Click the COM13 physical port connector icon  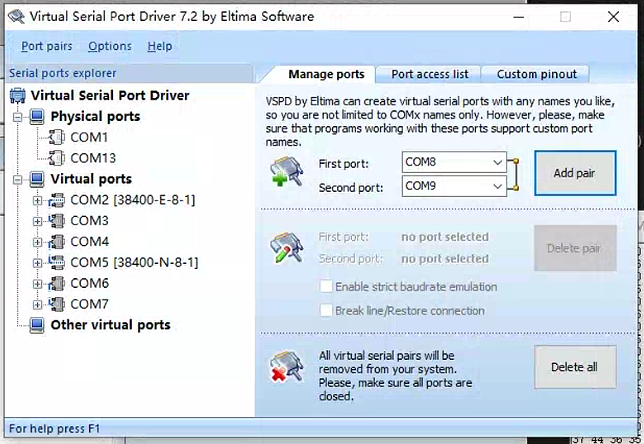tap(57, 158)
